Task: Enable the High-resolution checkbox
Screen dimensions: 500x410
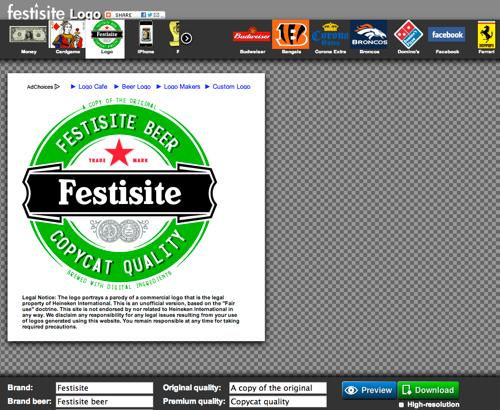Action: click(x=401, y=405)
